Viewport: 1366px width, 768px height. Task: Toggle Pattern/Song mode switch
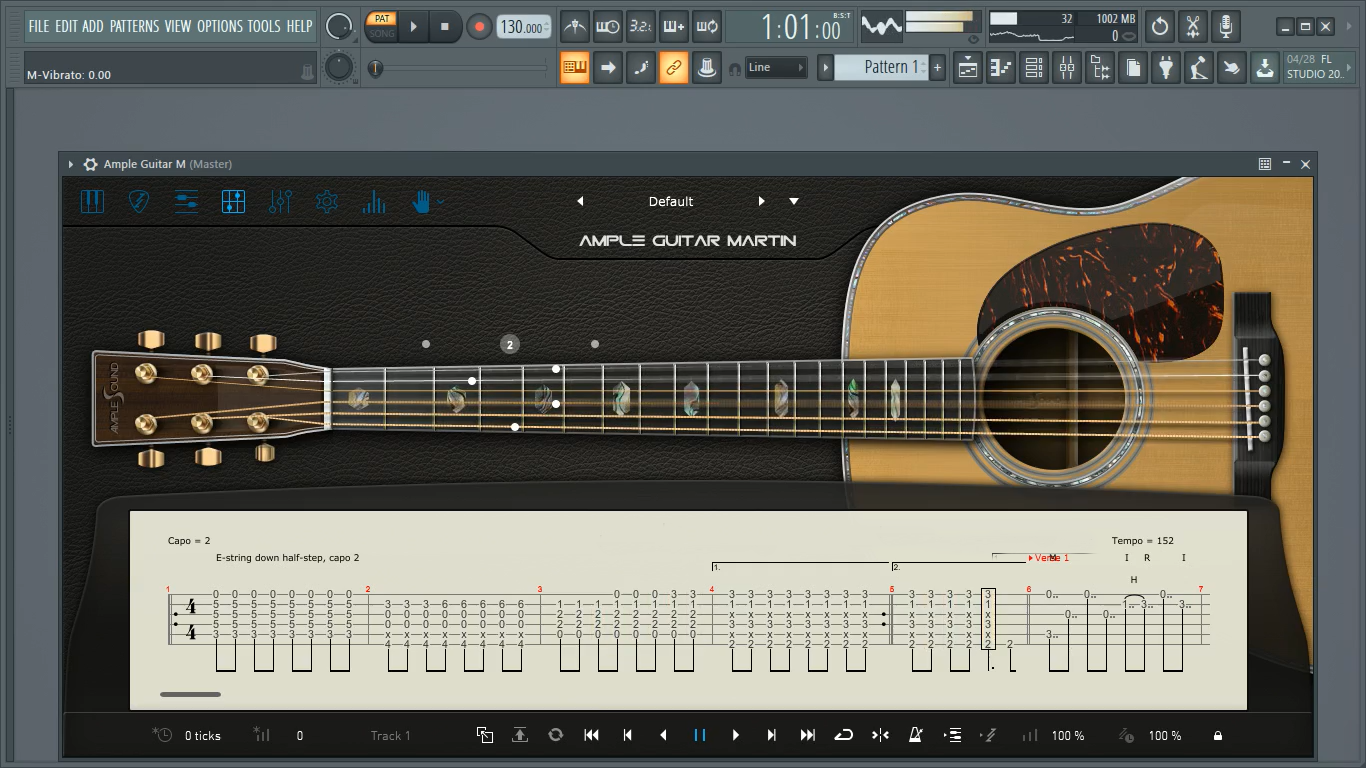coord(382,26)
